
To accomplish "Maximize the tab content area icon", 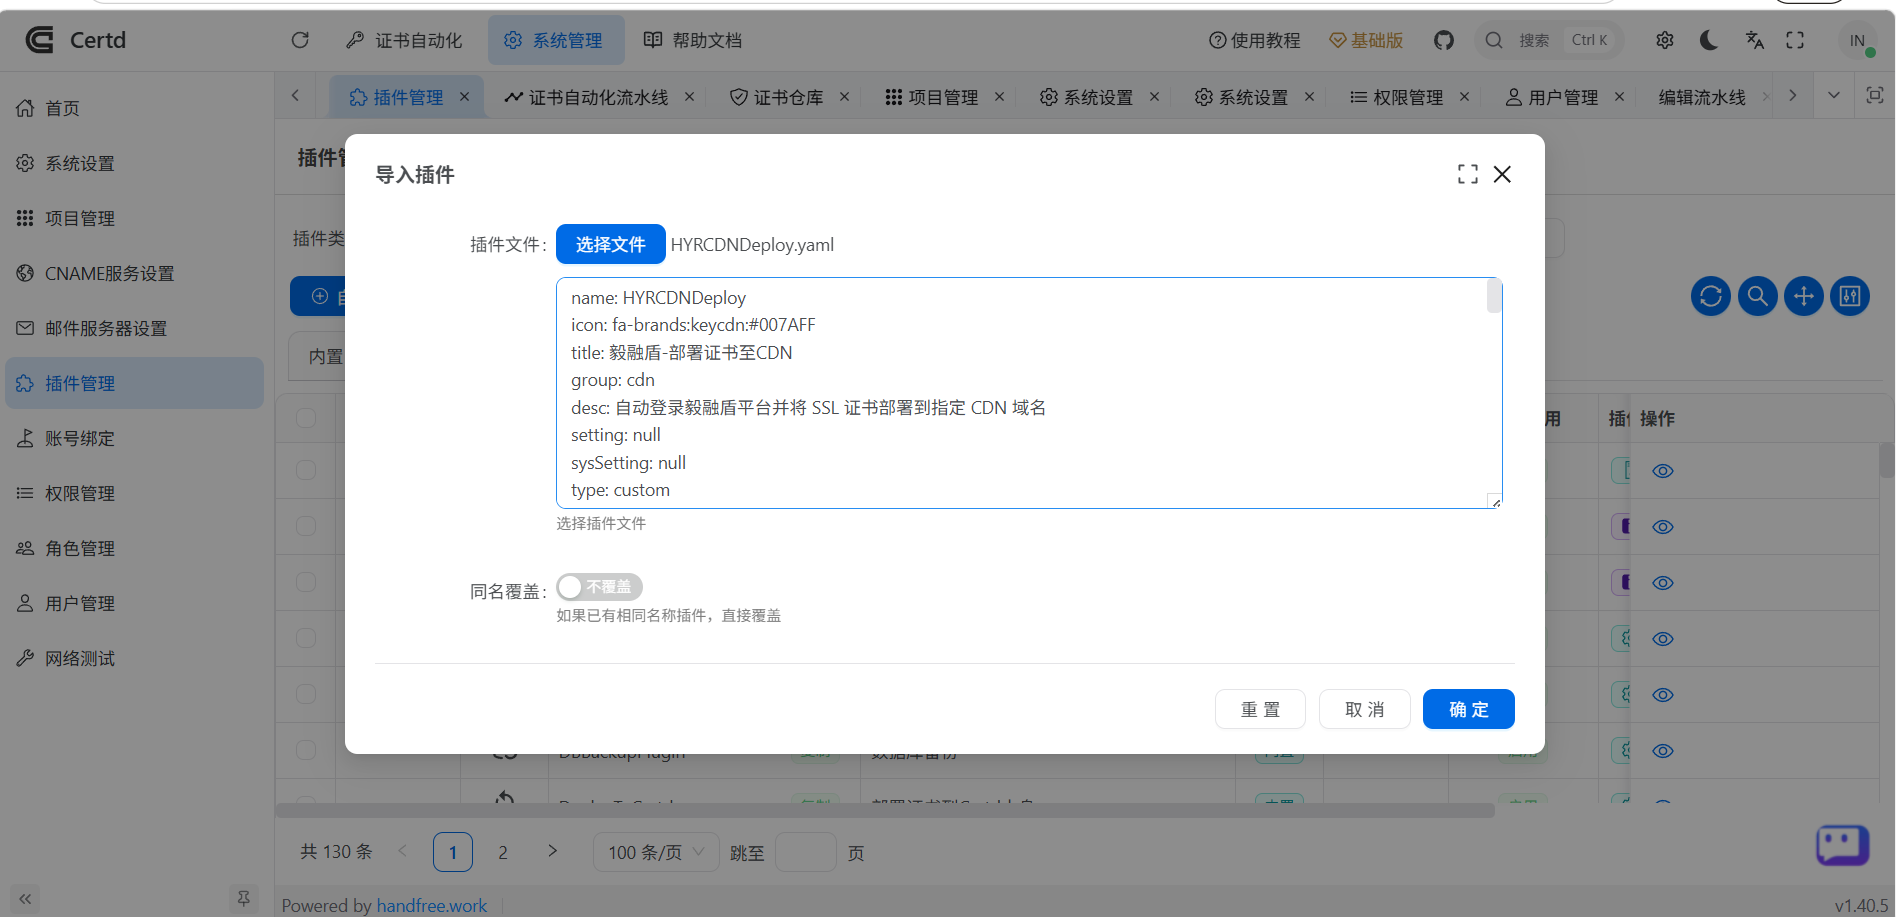I will click(x=1875, y=96).
